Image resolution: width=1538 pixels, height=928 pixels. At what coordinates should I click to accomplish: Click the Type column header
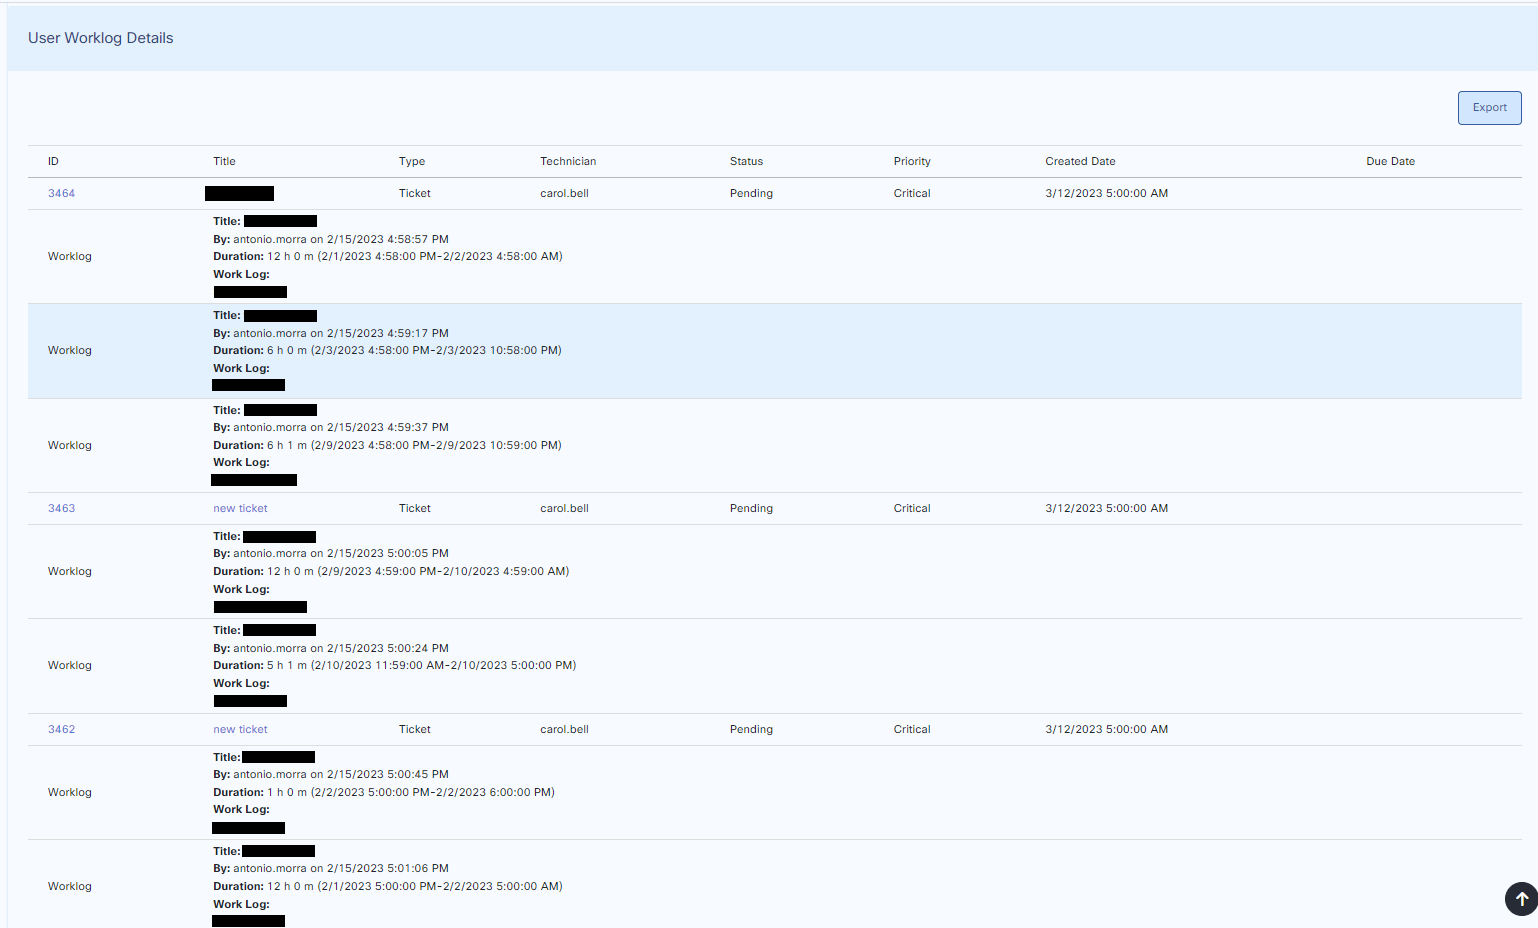click(x=411, y=162)
